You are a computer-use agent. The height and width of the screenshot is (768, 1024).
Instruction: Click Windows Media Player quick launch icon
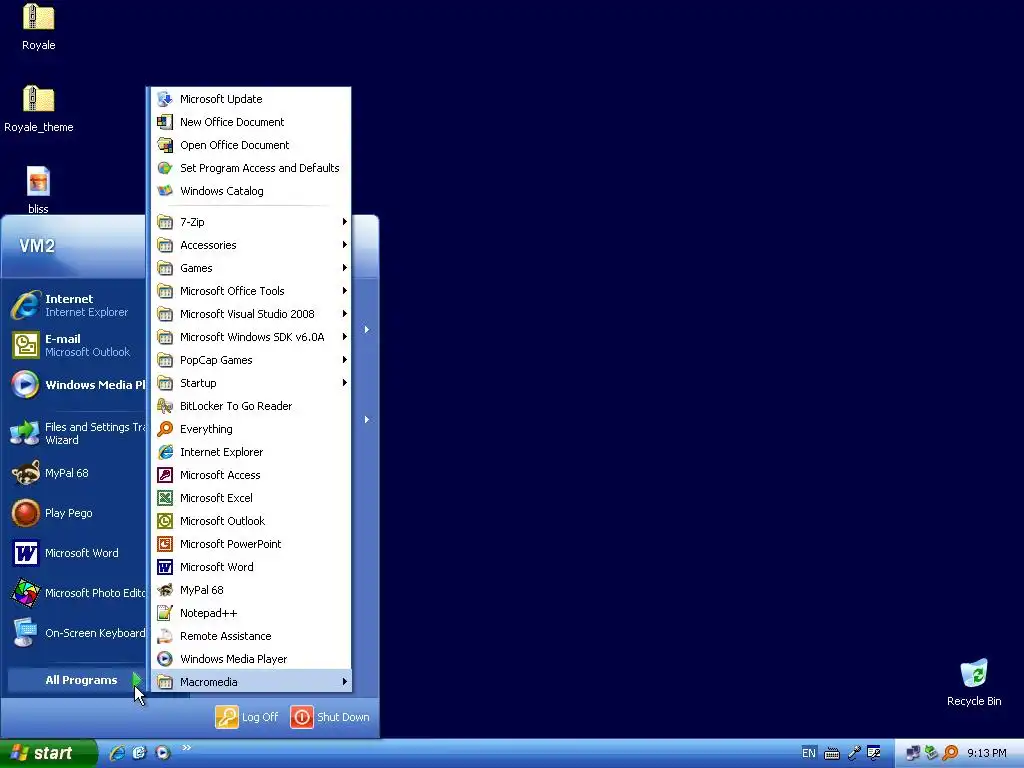click(x=163, y=753)
